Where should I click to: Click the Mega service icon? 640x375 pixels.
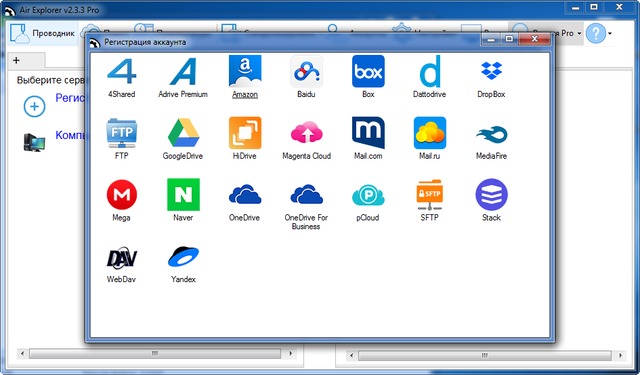tap(122, 195)
